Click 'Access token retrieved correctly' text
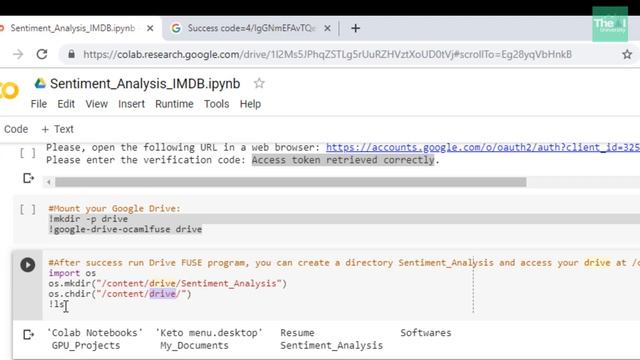 (x=343, y=160)
